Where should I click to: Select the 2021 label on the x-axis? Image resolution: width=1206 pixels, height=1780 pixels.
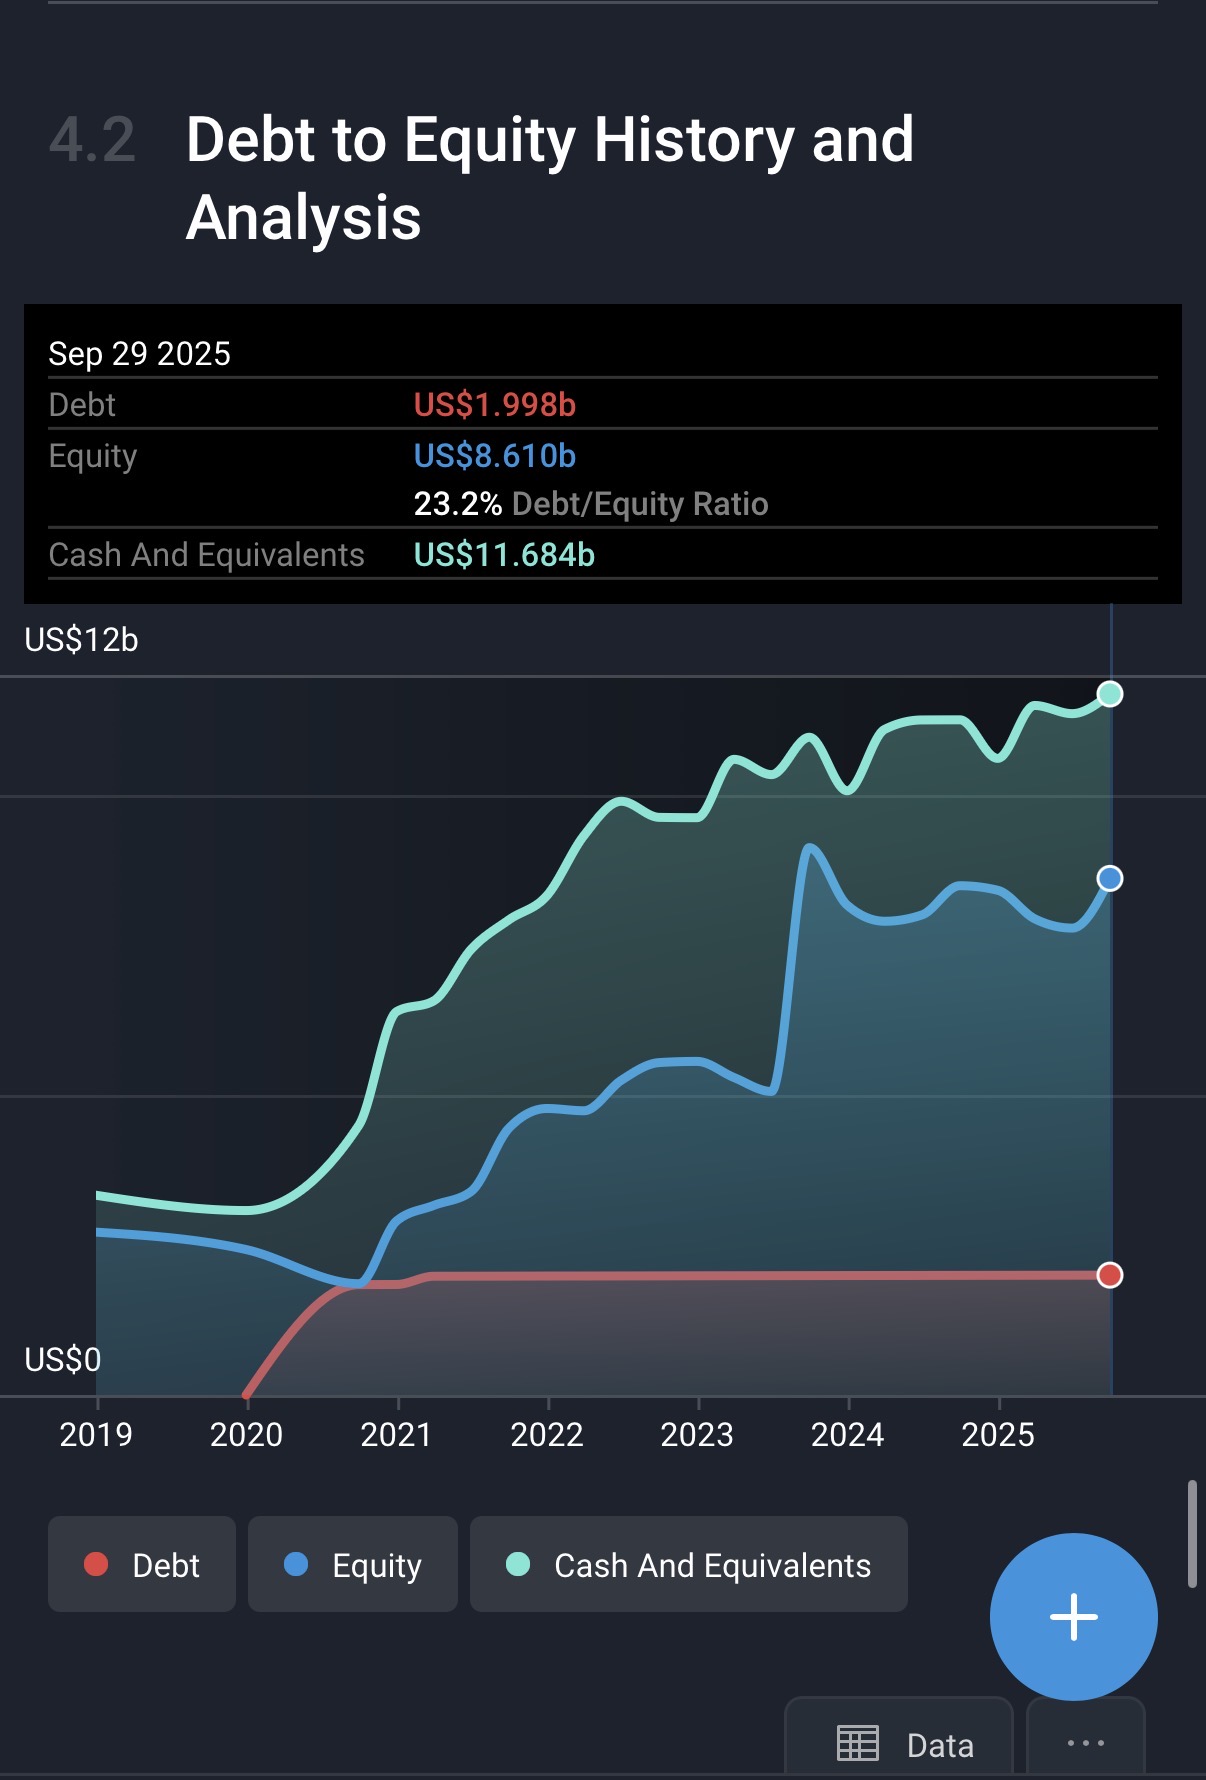pyautogui.click(x=396, y=1434)
